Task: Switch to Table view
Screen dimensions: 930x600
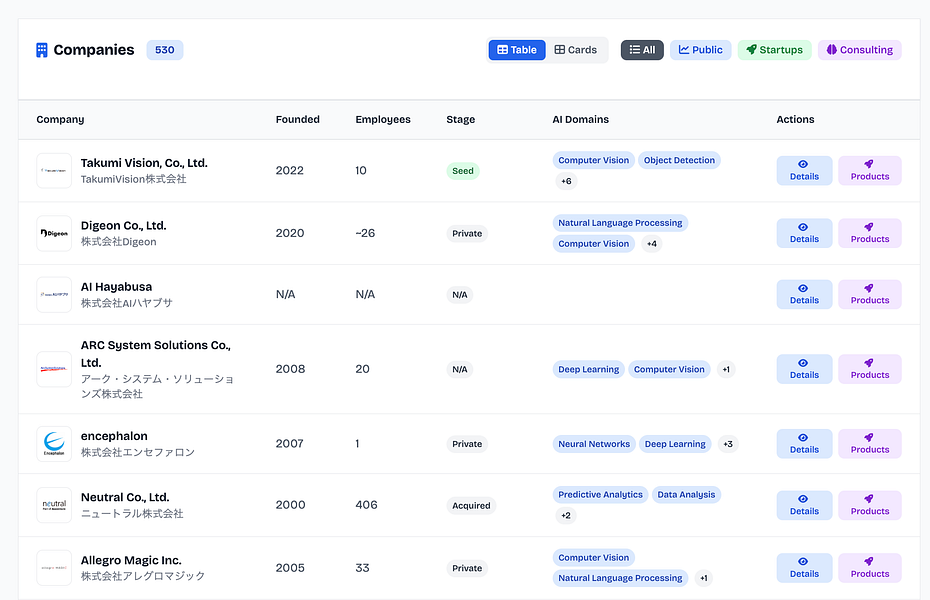Action: (x=517, y=50)
